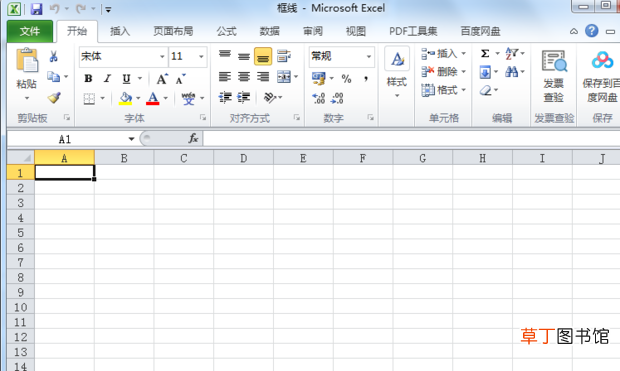Click into the formula bar input
620x371 pixels.
click(x=411, y=139)
